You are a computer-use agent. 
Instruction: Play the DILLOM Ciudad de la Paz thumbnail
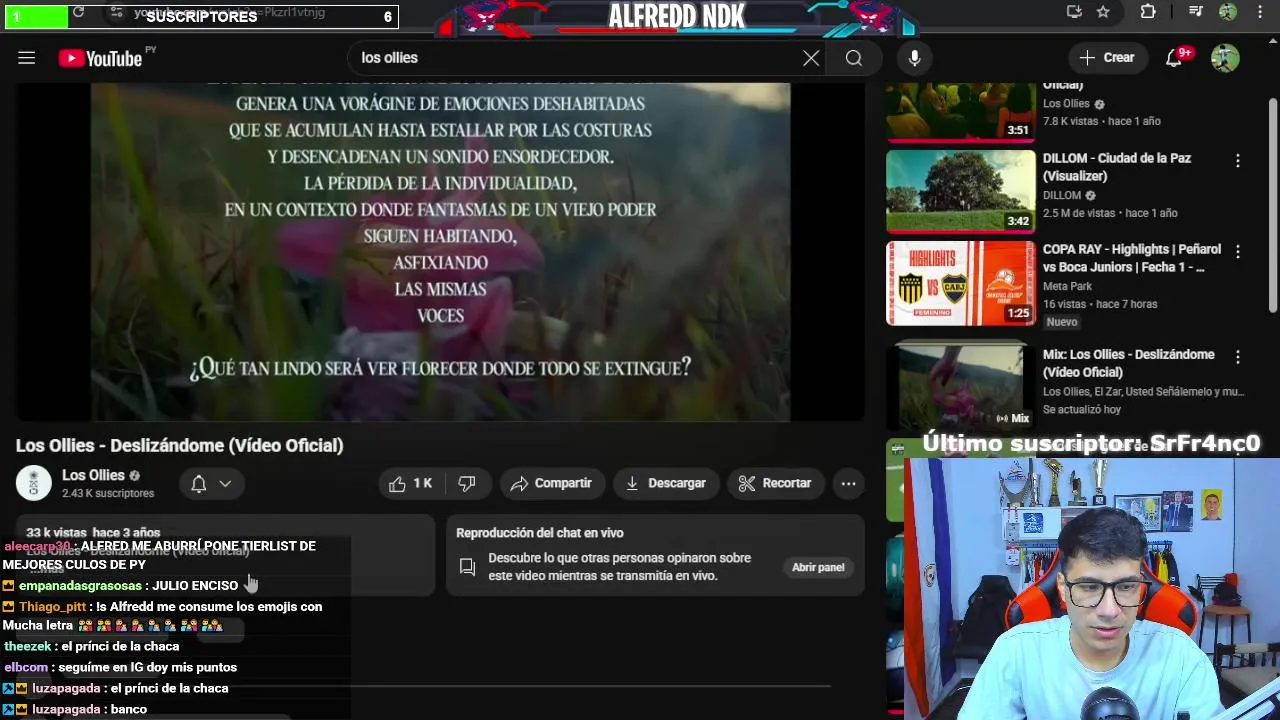[x=961, y=192]
